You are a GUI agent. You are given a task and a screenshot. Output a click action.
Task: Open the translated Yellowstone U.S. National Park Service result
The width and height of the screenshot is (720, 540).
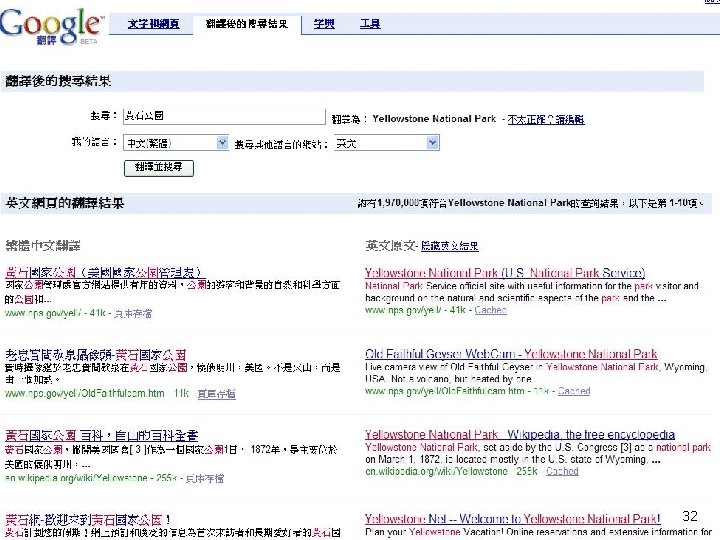pos(103,272)
